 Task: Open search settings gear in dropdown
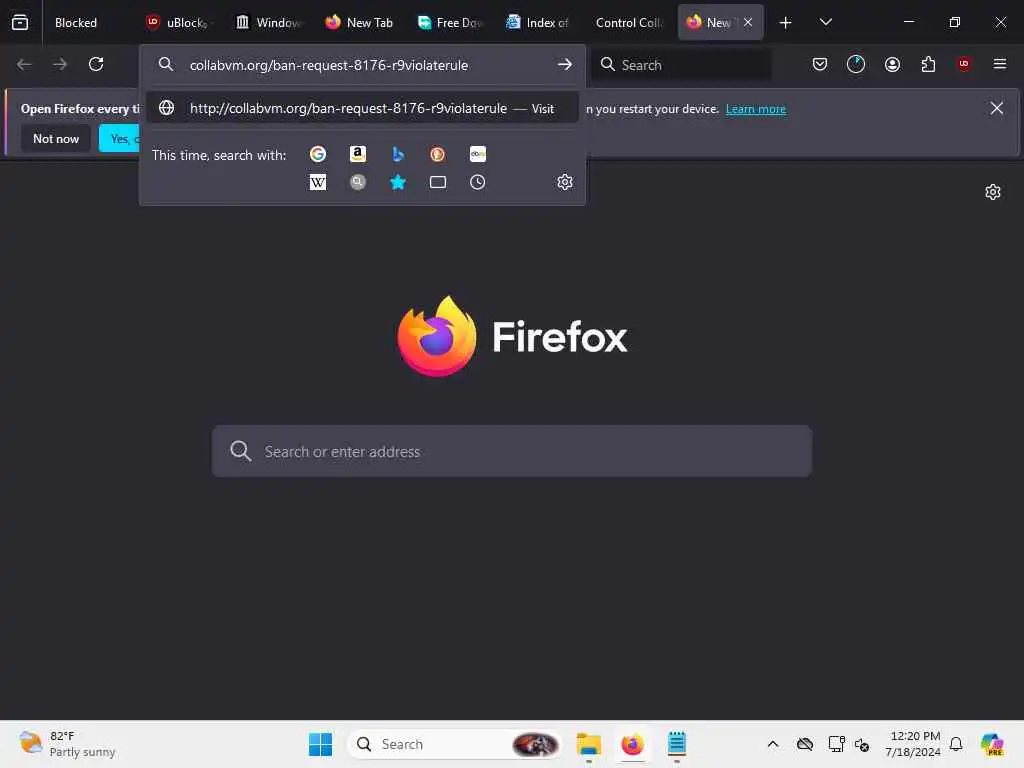pos(565,182)
